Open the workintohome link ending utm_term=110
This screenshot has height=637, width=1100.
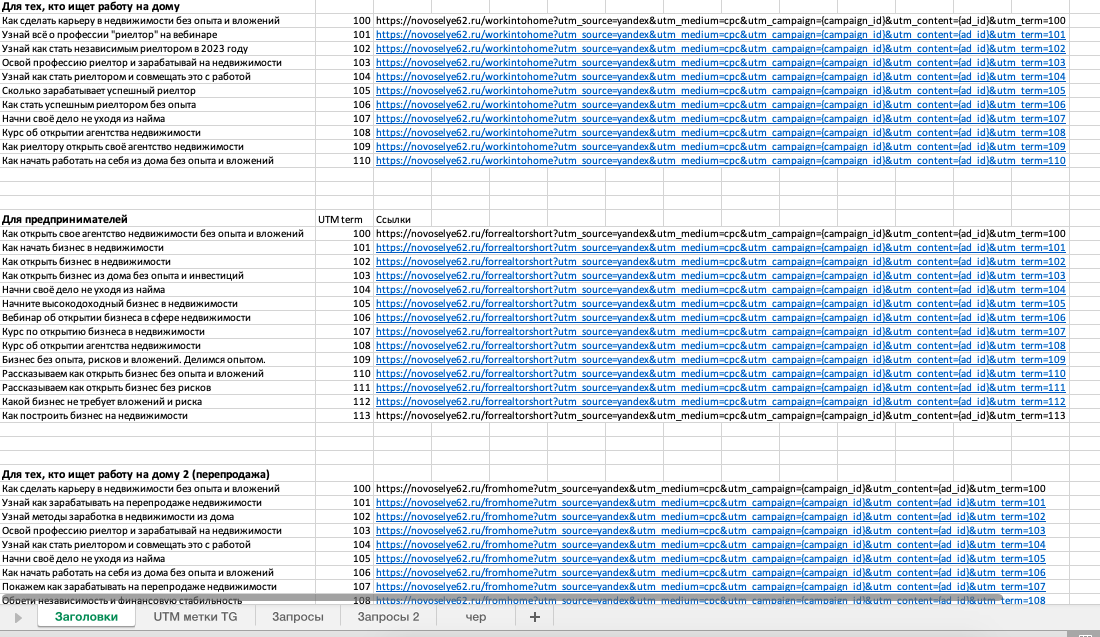tap(720, 161)
